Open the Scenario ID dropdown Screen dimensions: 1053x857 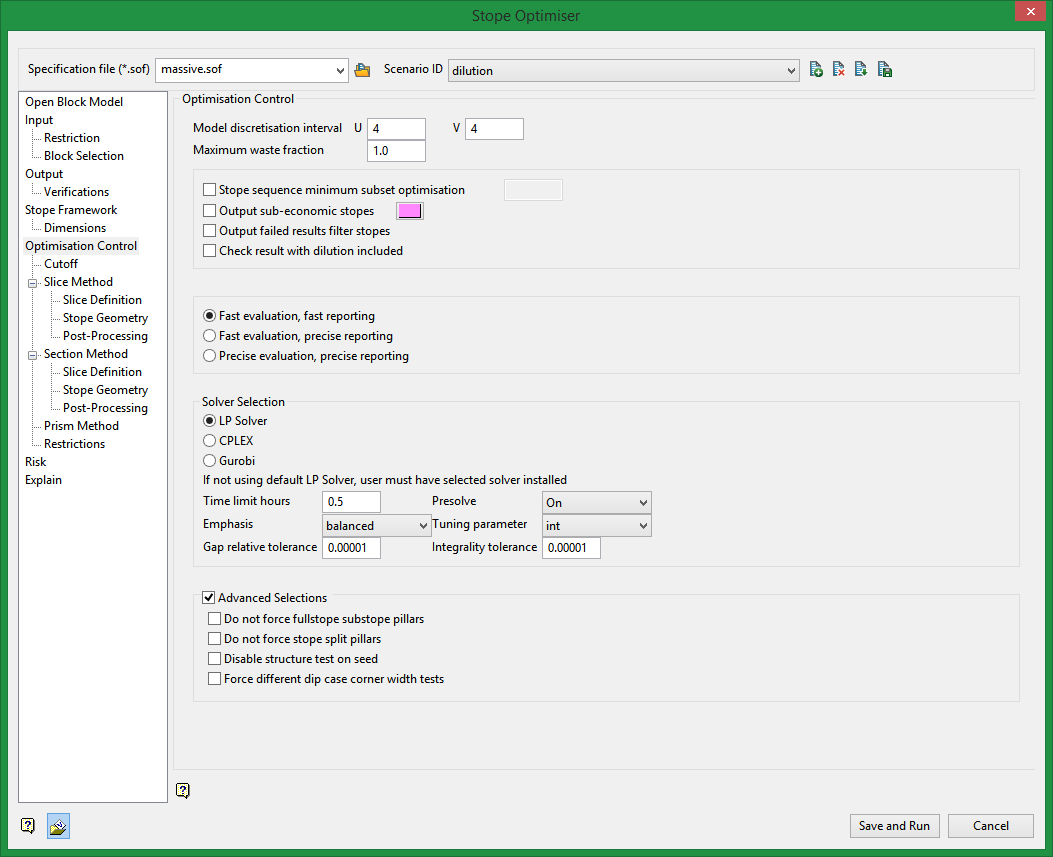(x=791, y=70)
